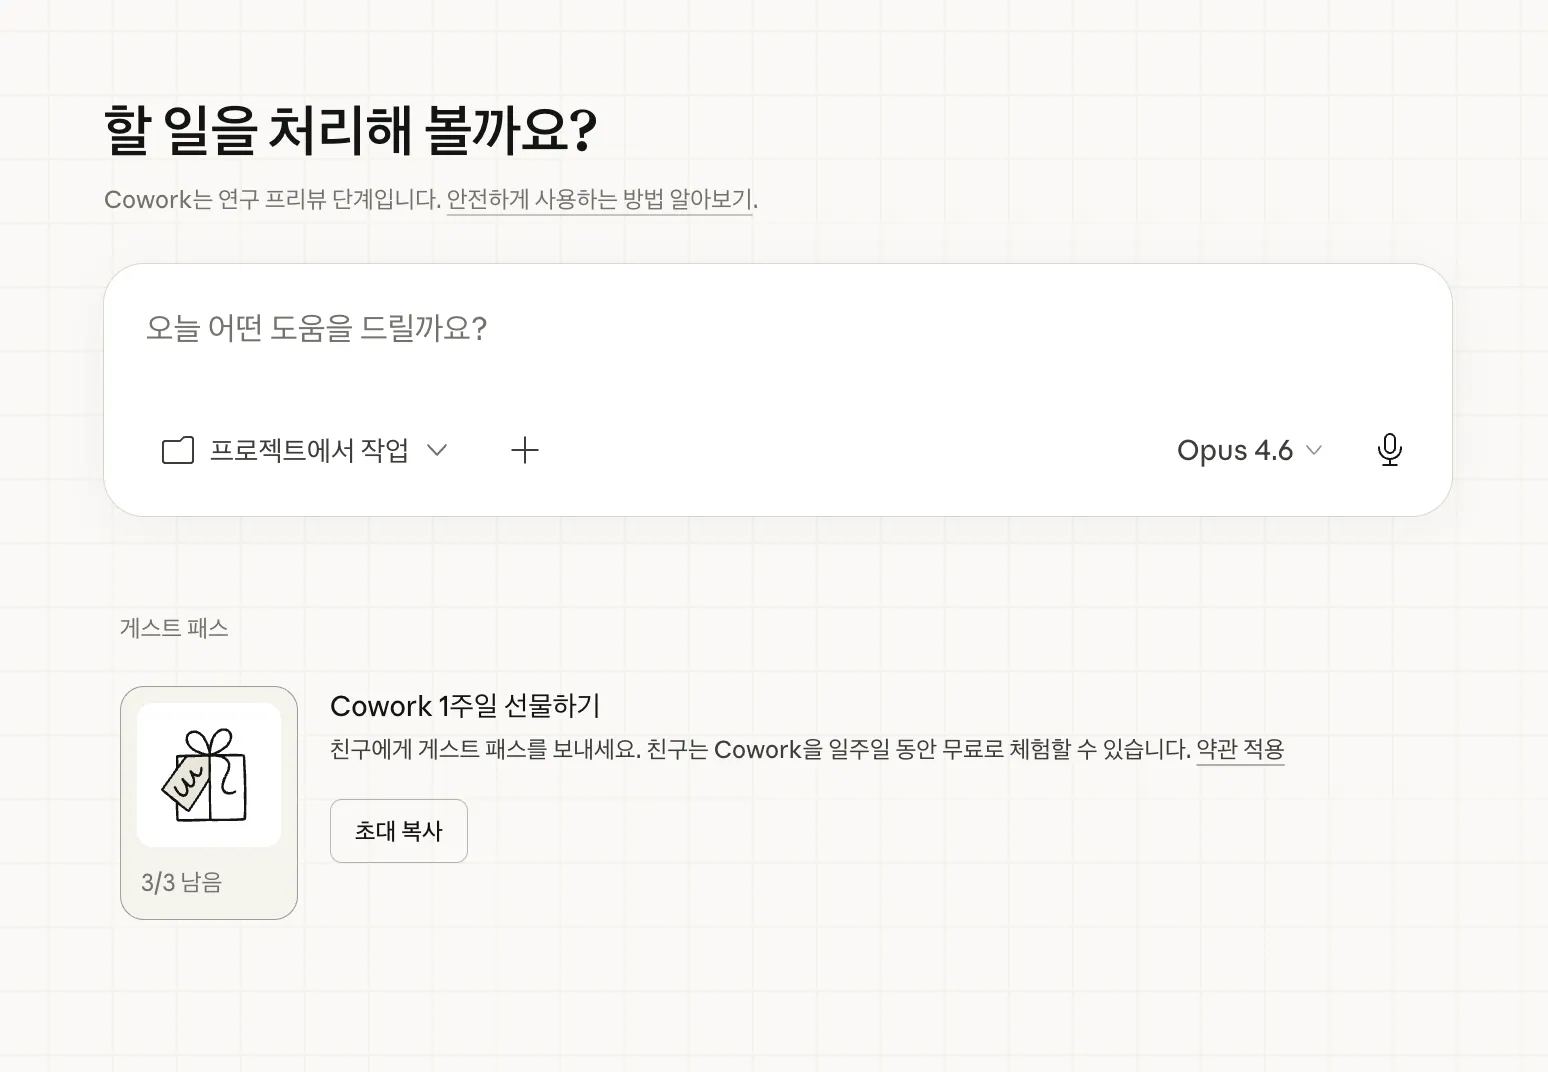This screenshot has width=1548, height=1072.
Task: Click the plus icon to add attachments
Action: (525, 450)
